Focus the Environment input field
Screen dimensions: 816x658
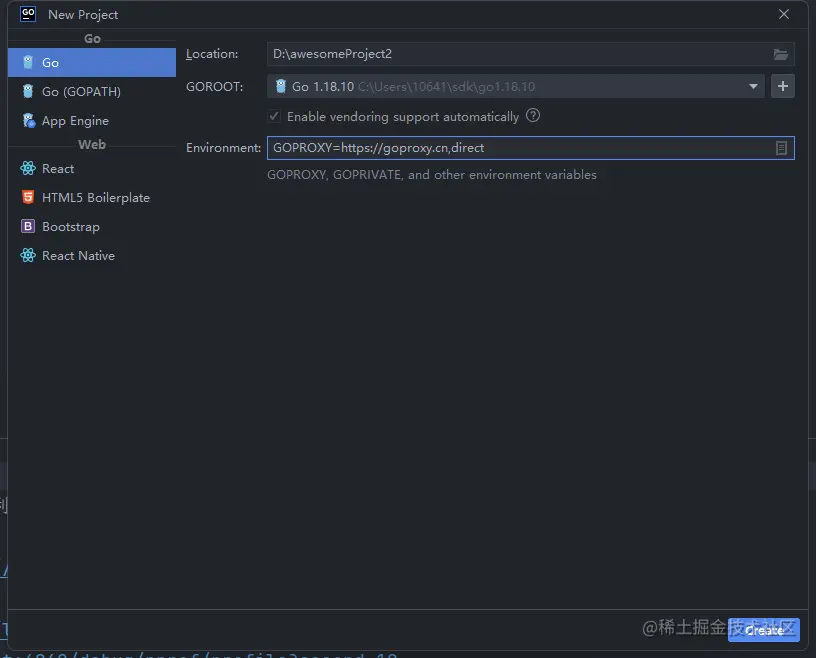pyautogui.click(x=530, y=148)
